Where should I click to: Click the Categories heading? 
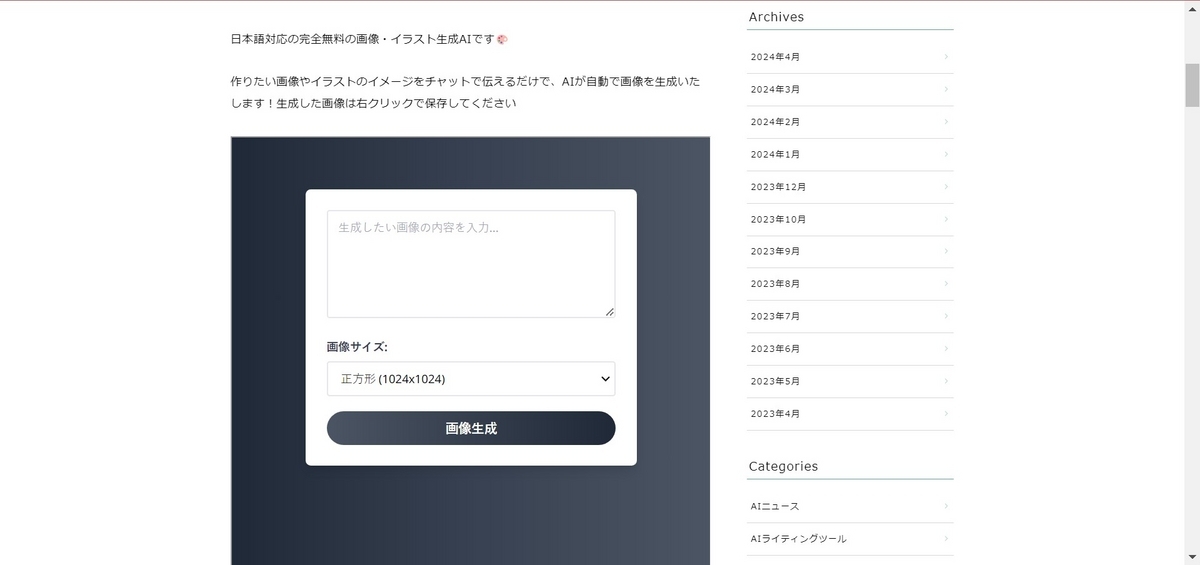[x=783, y=466]
